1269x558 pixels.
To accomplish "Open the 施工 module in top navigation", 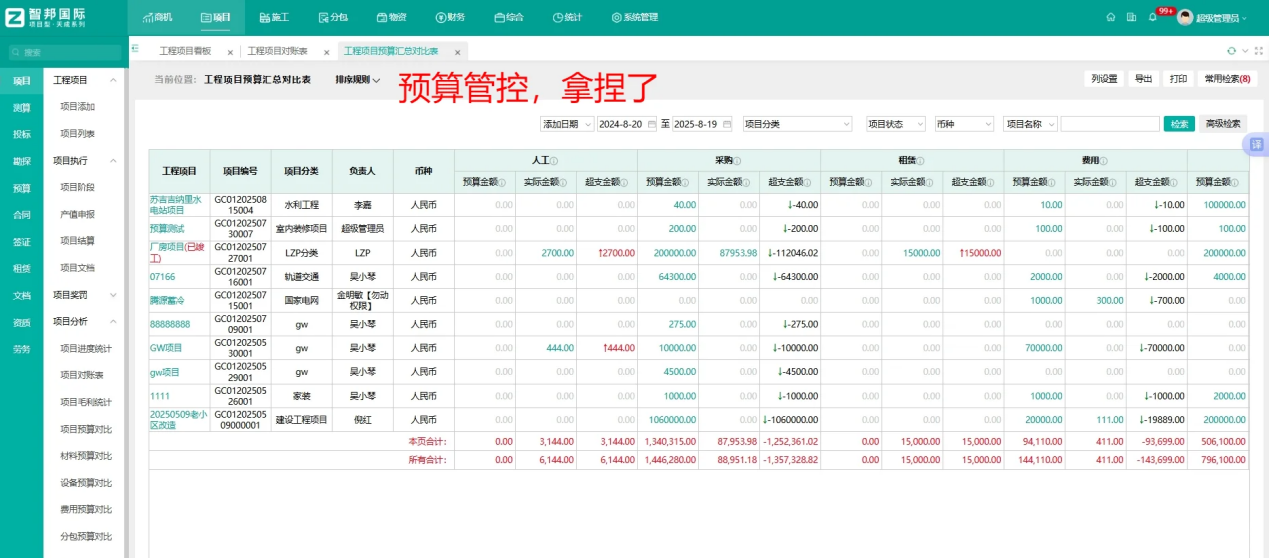I will tap(272, 18).
